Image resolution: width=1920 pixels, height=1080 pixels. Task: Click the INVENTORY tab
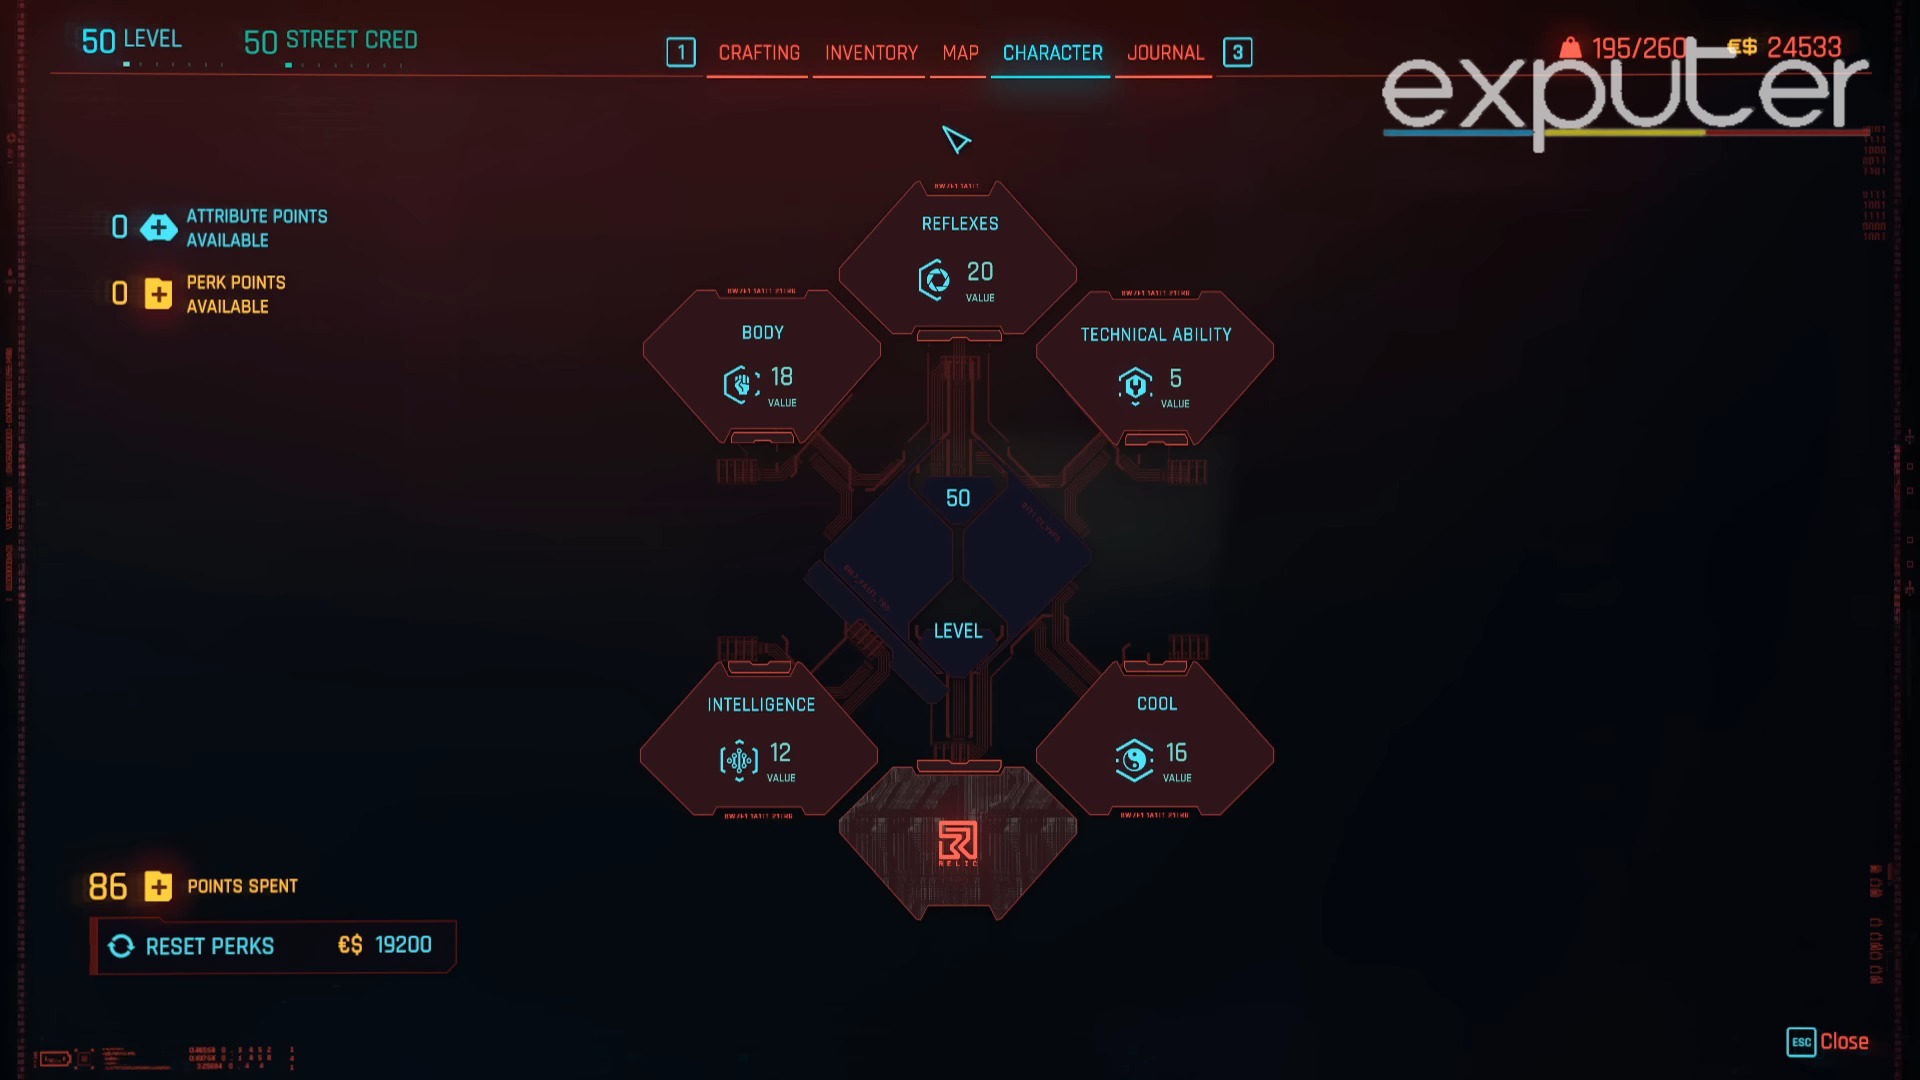[872, 51]
